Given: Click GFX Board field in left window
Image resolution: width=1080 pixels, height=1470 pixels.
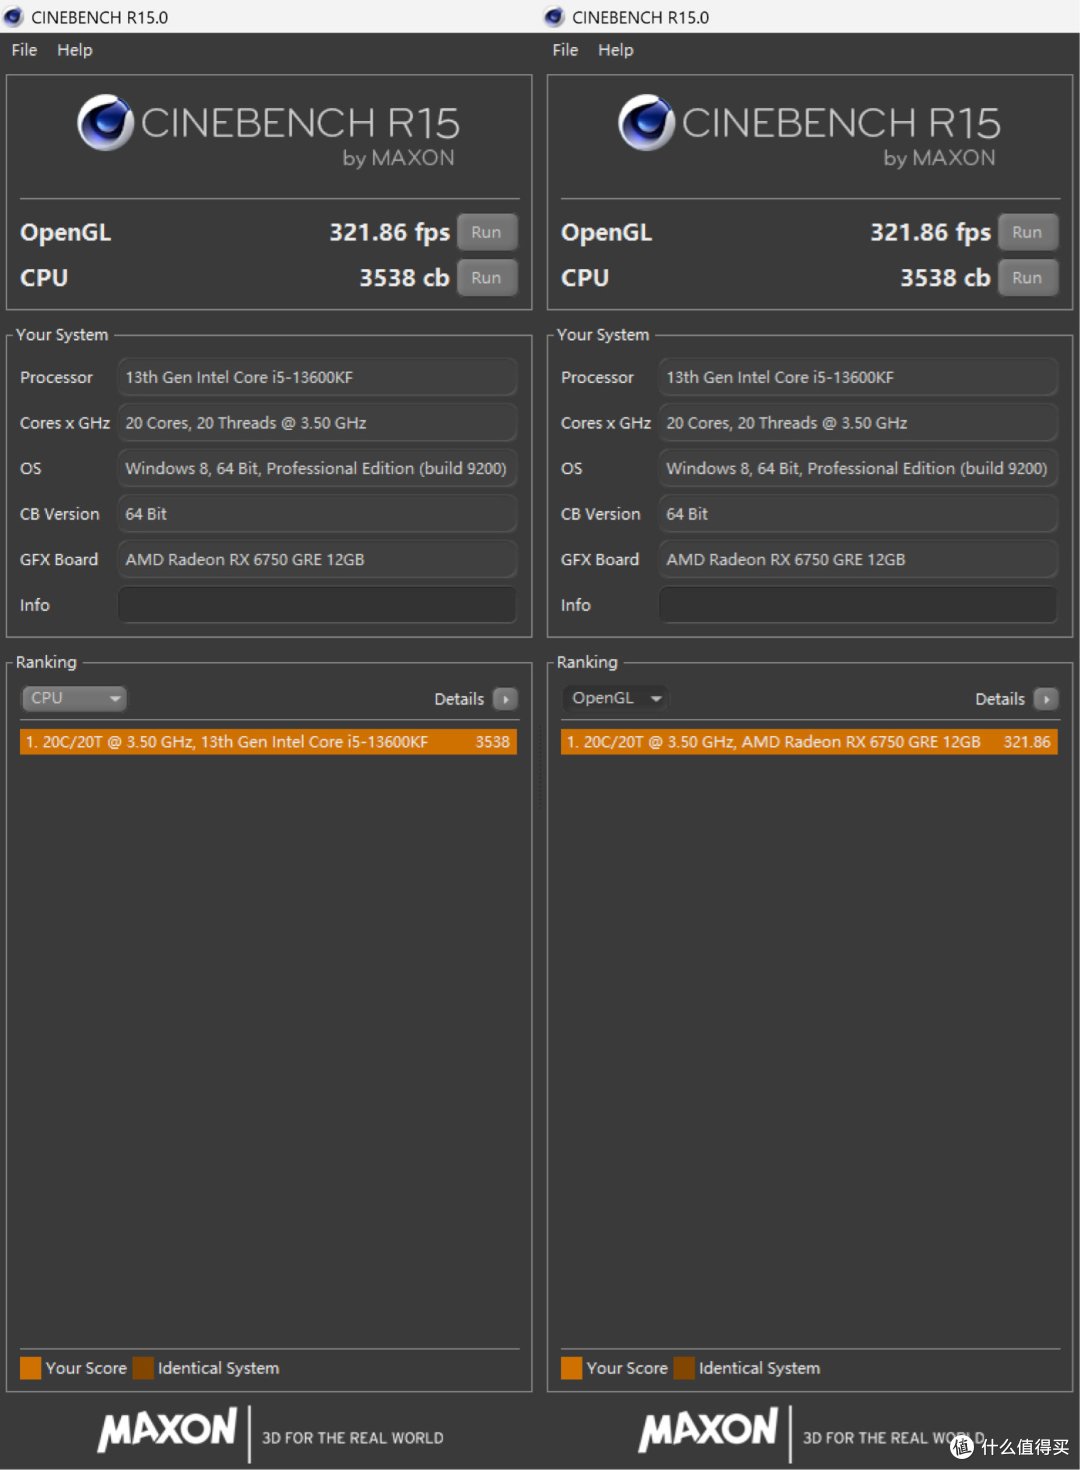Looking at the screenshot, I should [x=317, y=559].
